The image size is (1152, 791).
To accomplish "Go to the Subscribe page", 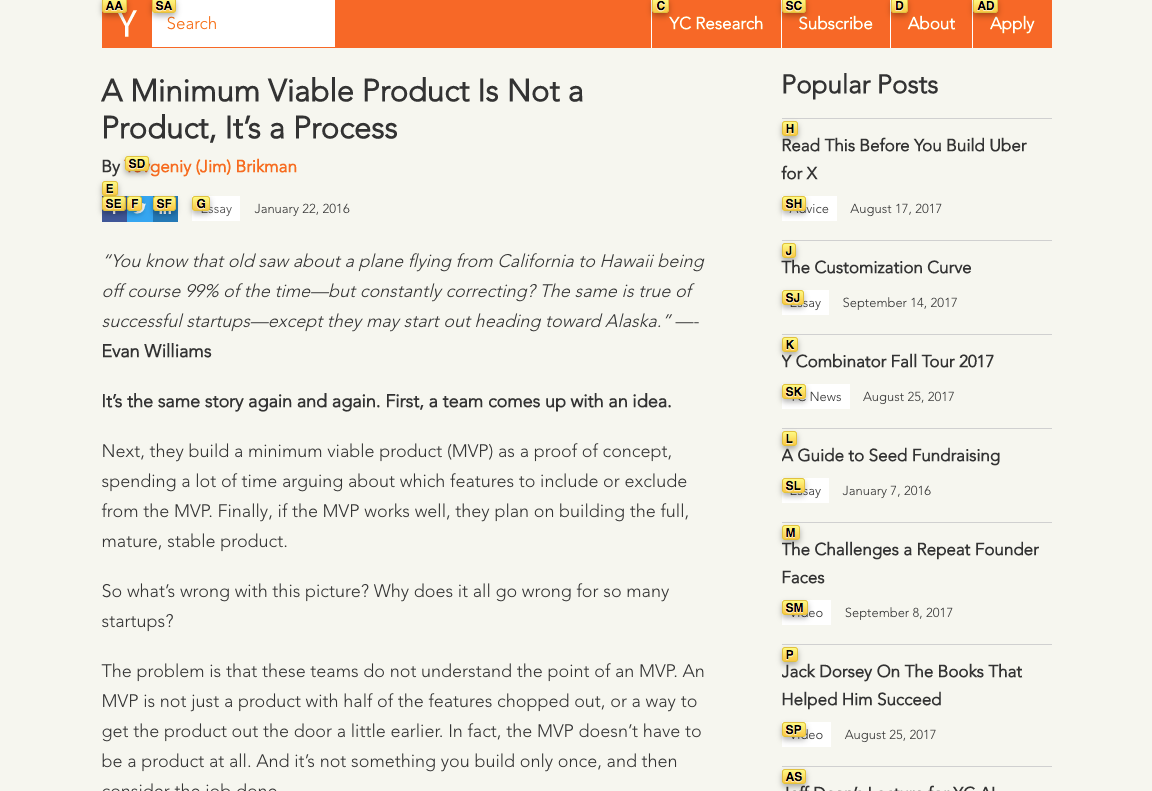I will (x=835, y=24).
